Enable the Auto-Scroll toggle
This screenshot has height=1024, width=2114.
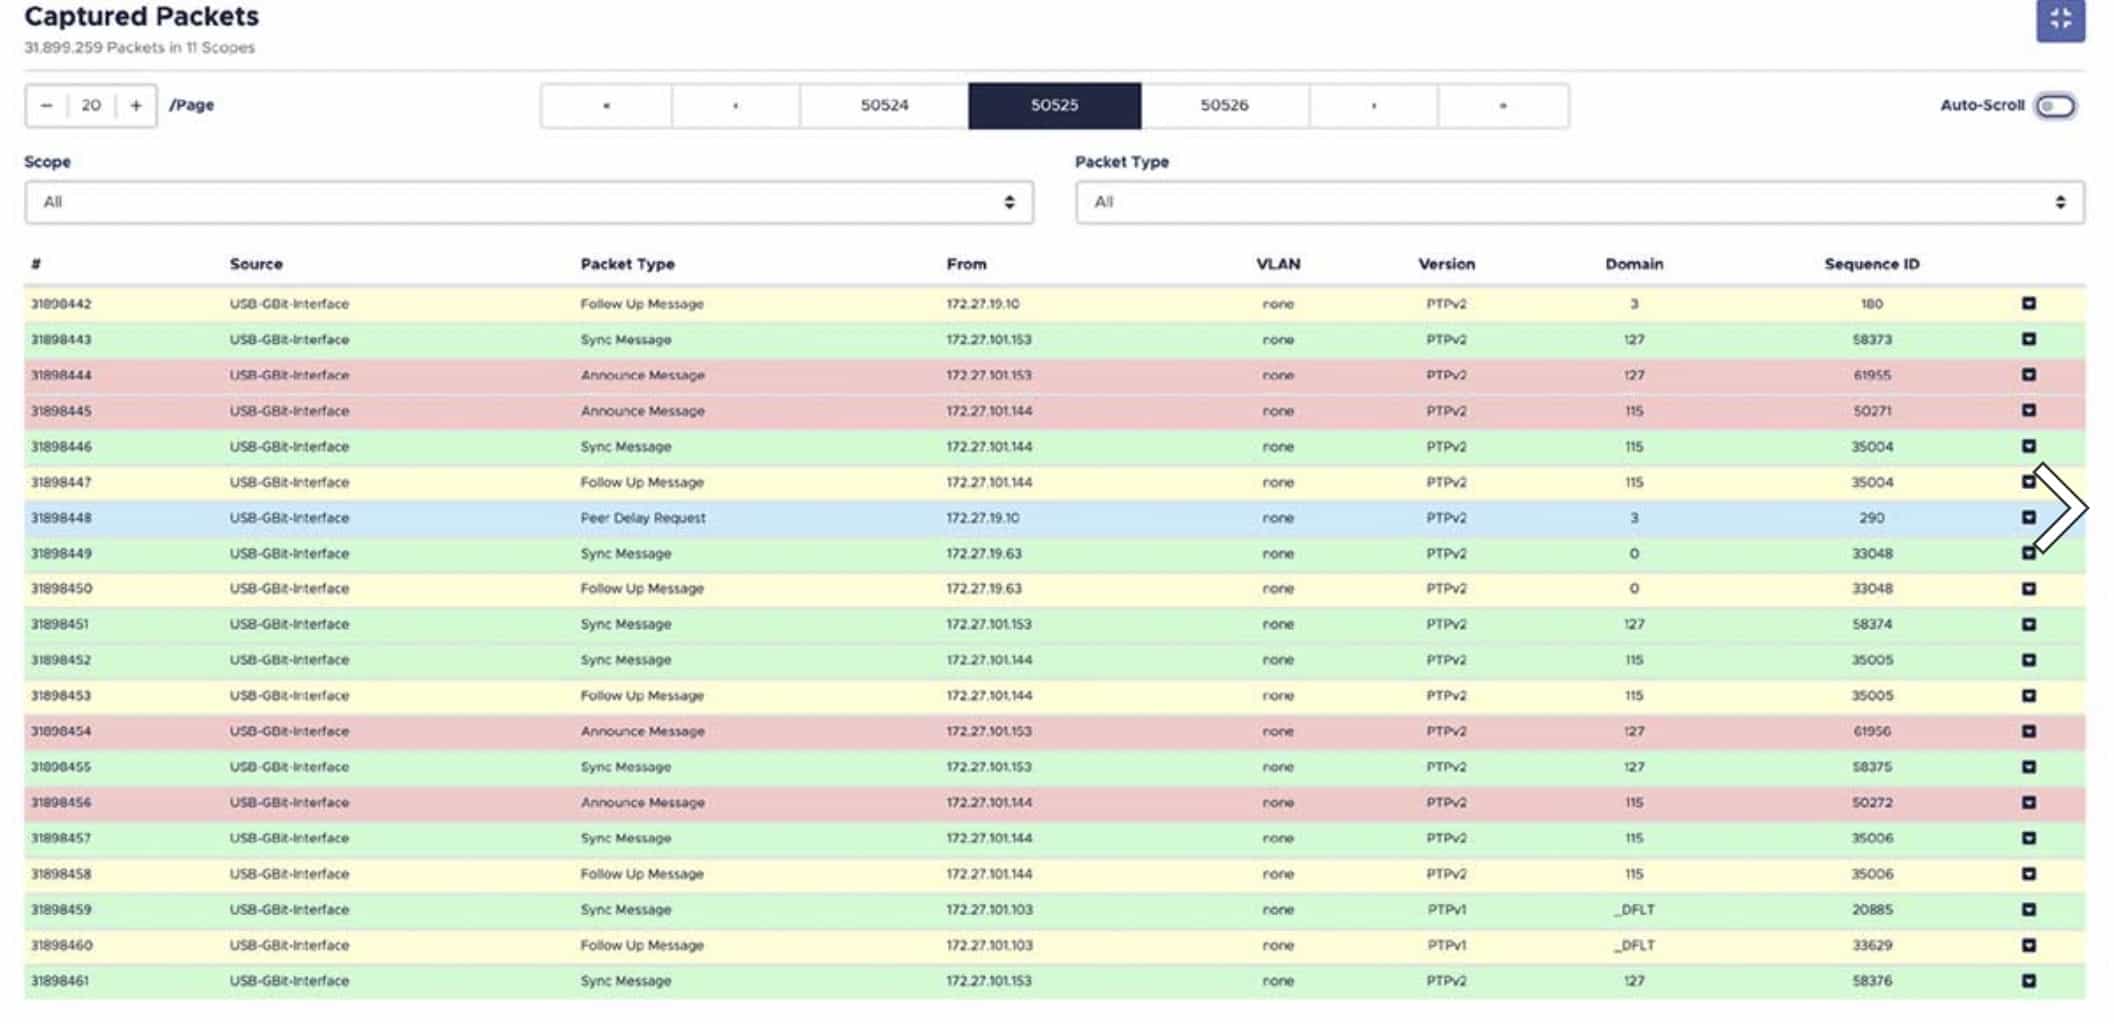tap(2054, 106)
